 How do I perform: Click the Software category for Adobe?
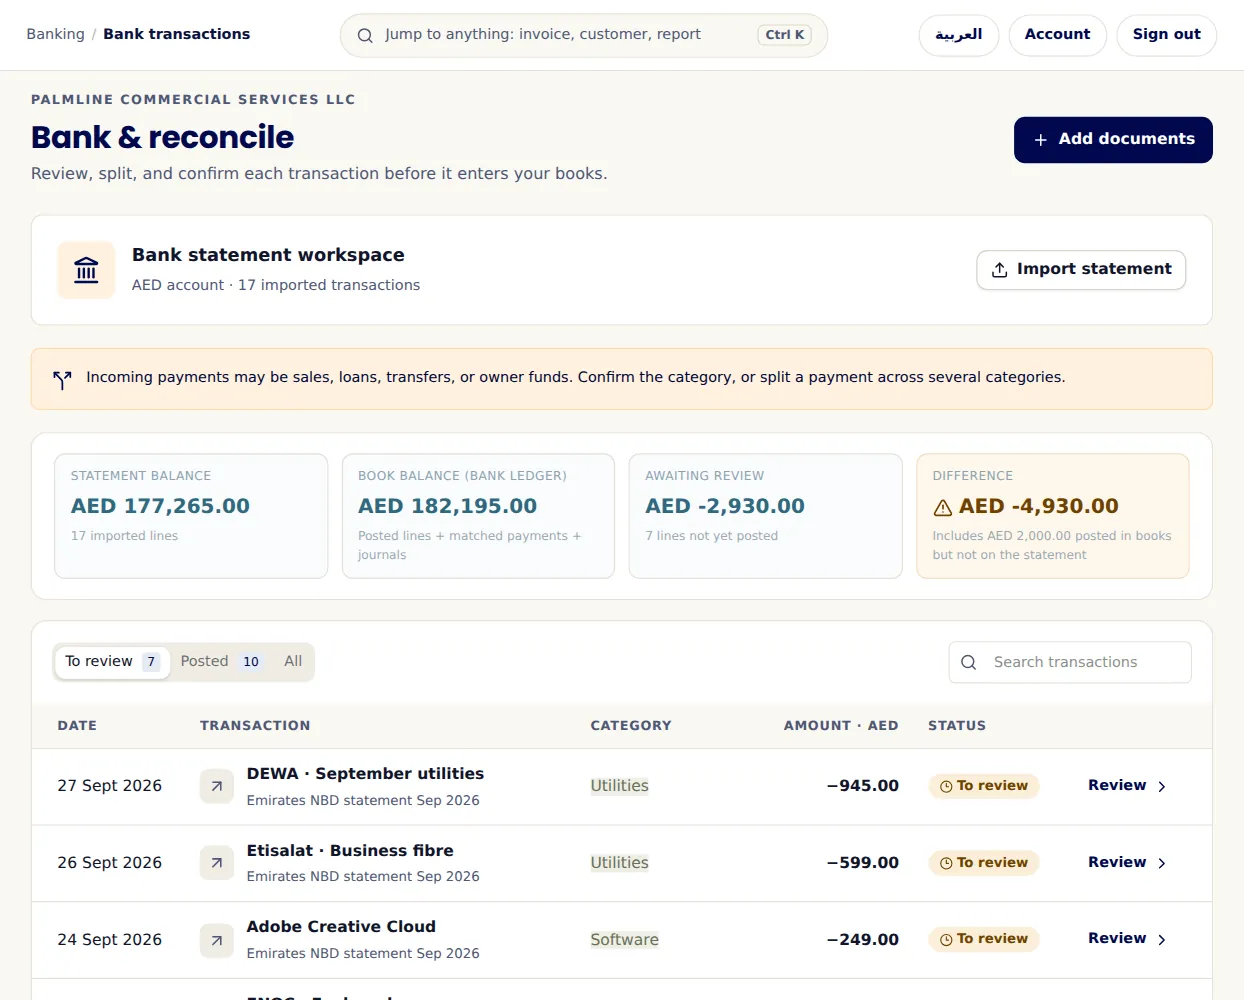tap(624, 940)
